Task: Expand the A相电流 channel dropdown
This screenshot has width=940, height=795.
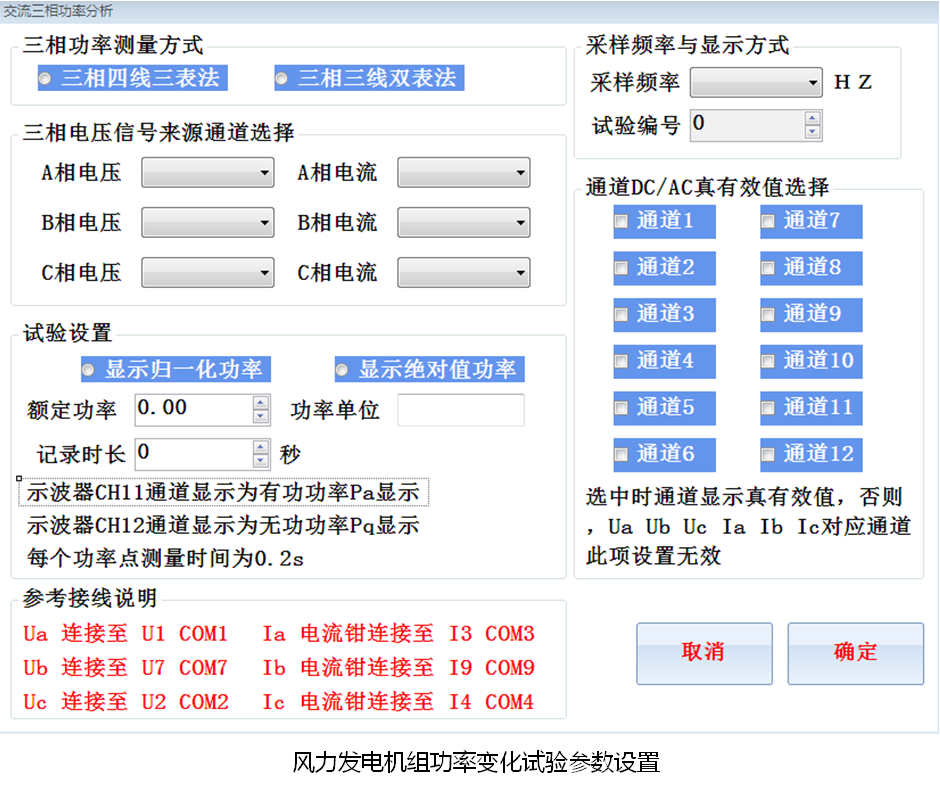Action: 464,173
